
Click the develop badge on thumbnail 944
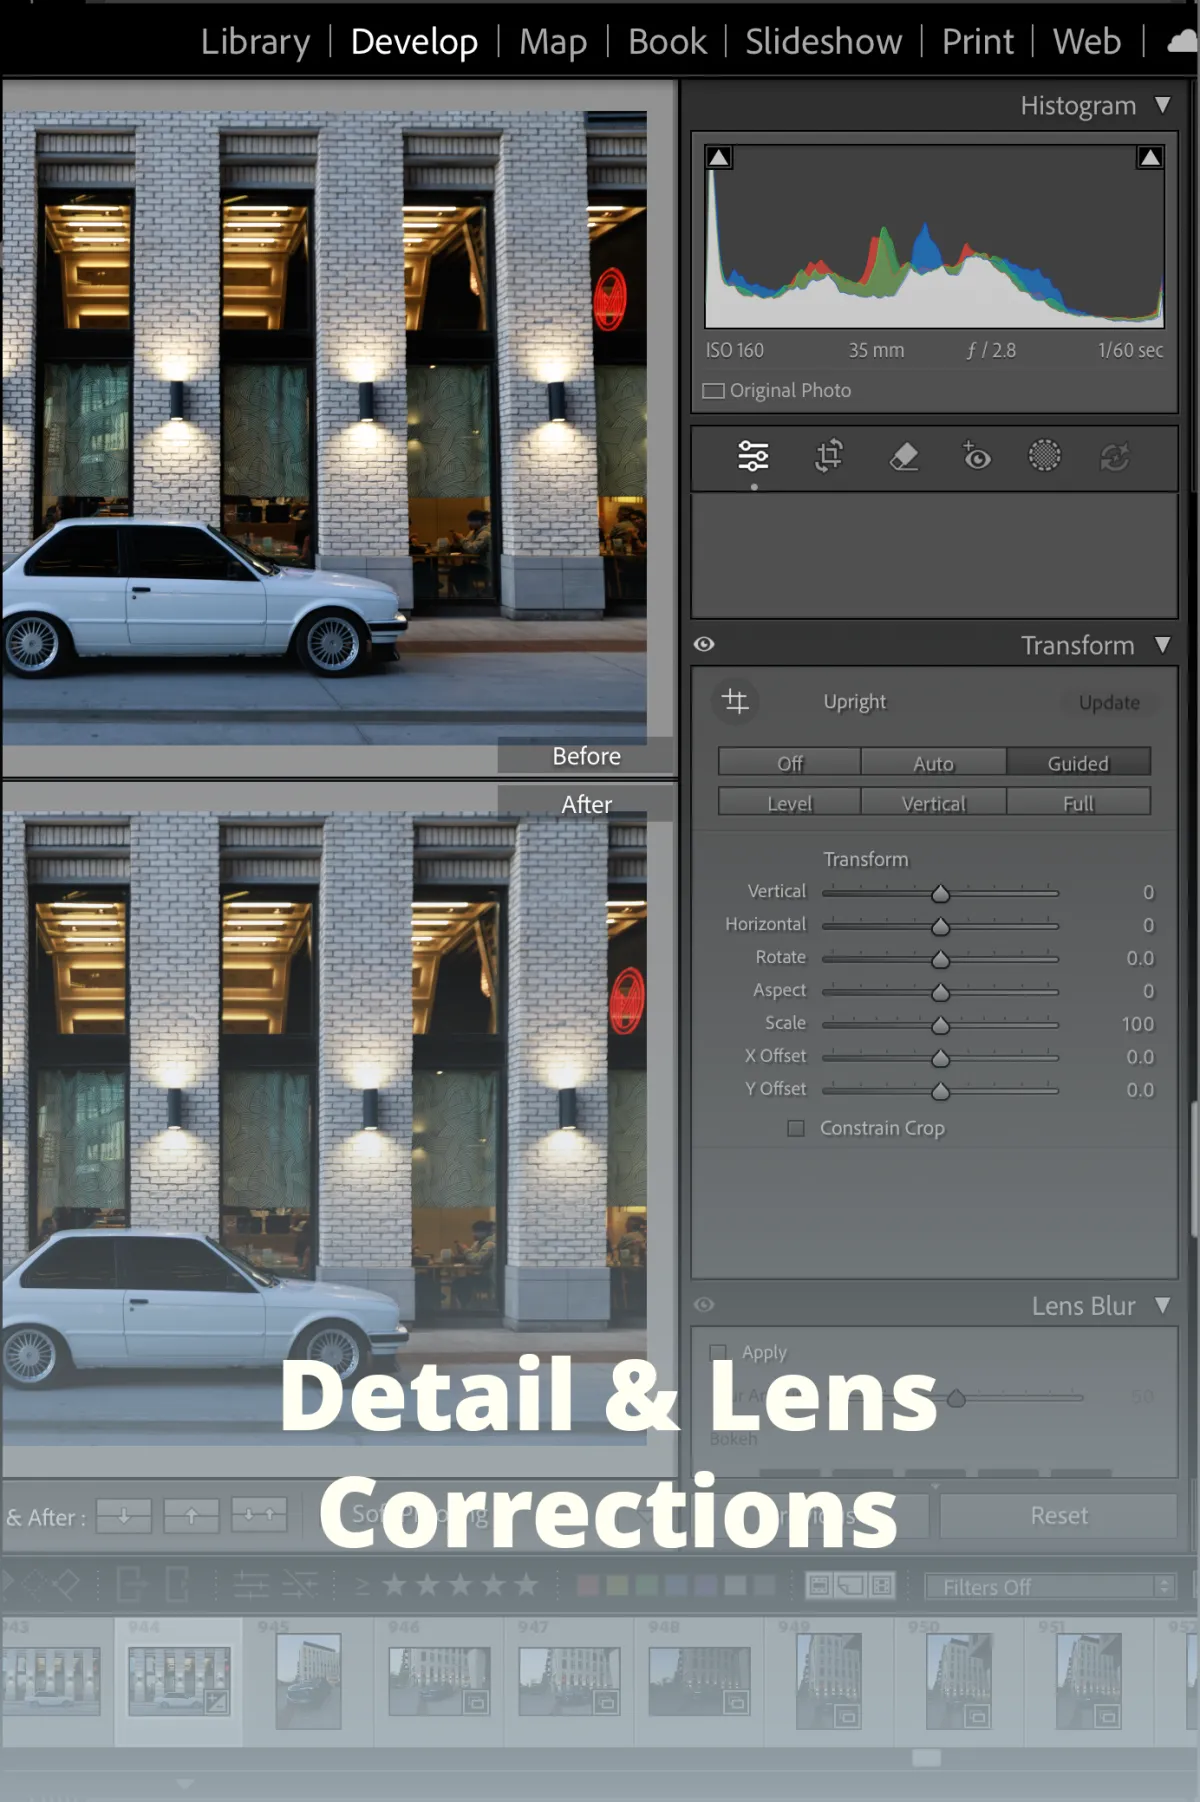pos(217,1701)
